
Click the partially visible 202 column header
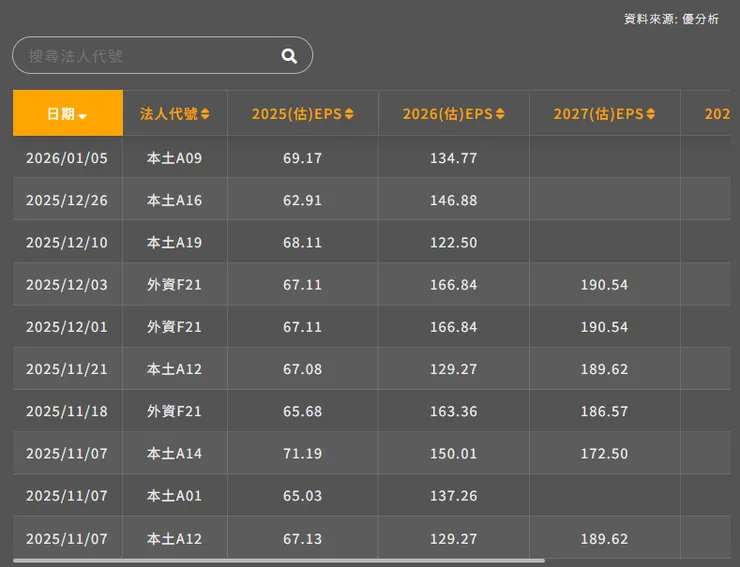click(x=717, y=114)
